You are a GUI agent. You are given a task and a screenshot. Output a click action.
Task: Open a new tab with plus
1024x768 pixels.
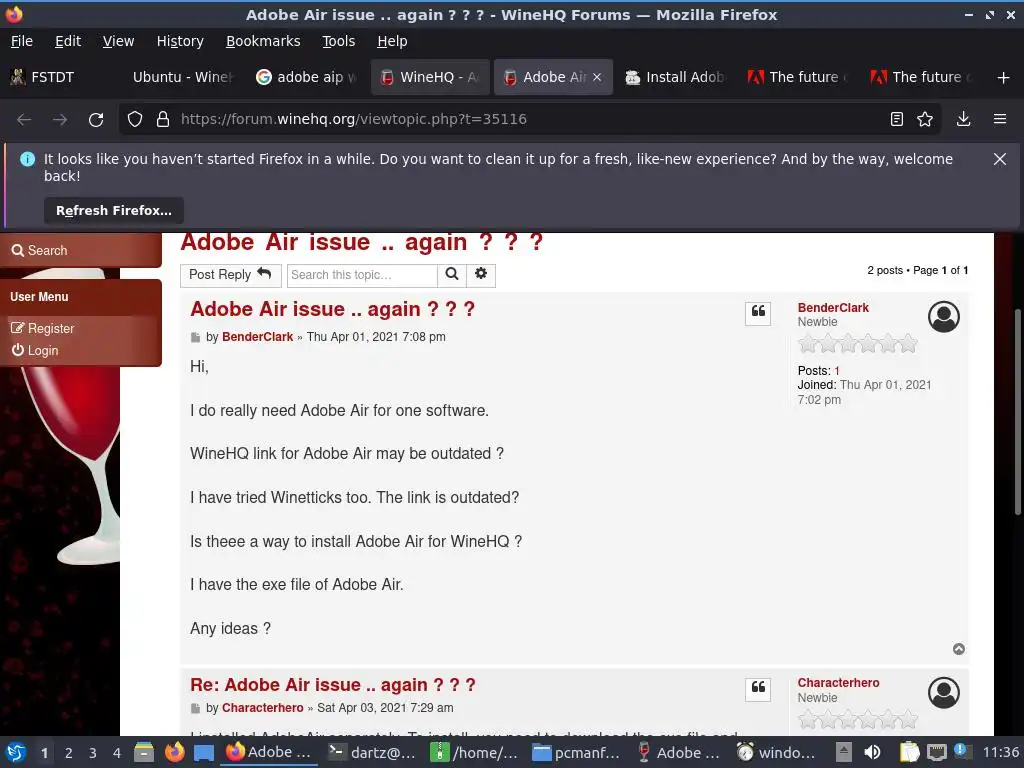click(1004, 78)
